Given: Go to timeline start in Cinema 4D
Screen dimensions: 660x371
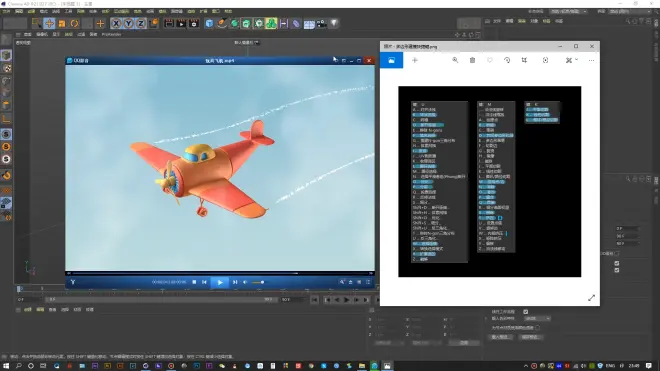Looking at the screenshot, I should click(314, 300).
